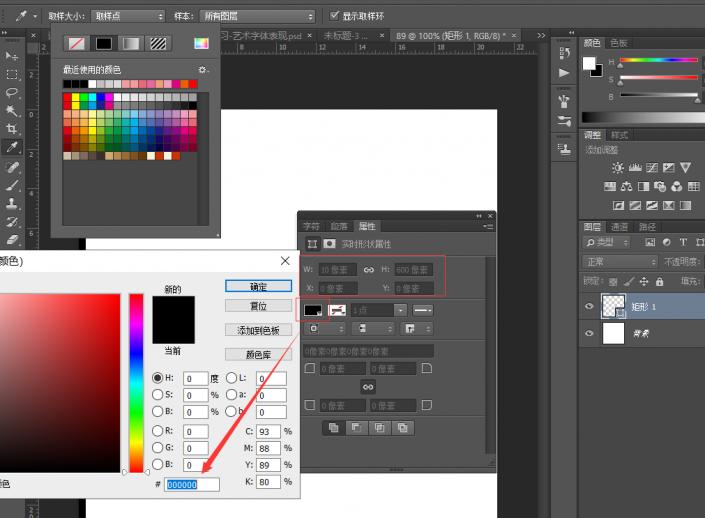Open the stroke alignment dropdown in Properties

tap(325, 329)
